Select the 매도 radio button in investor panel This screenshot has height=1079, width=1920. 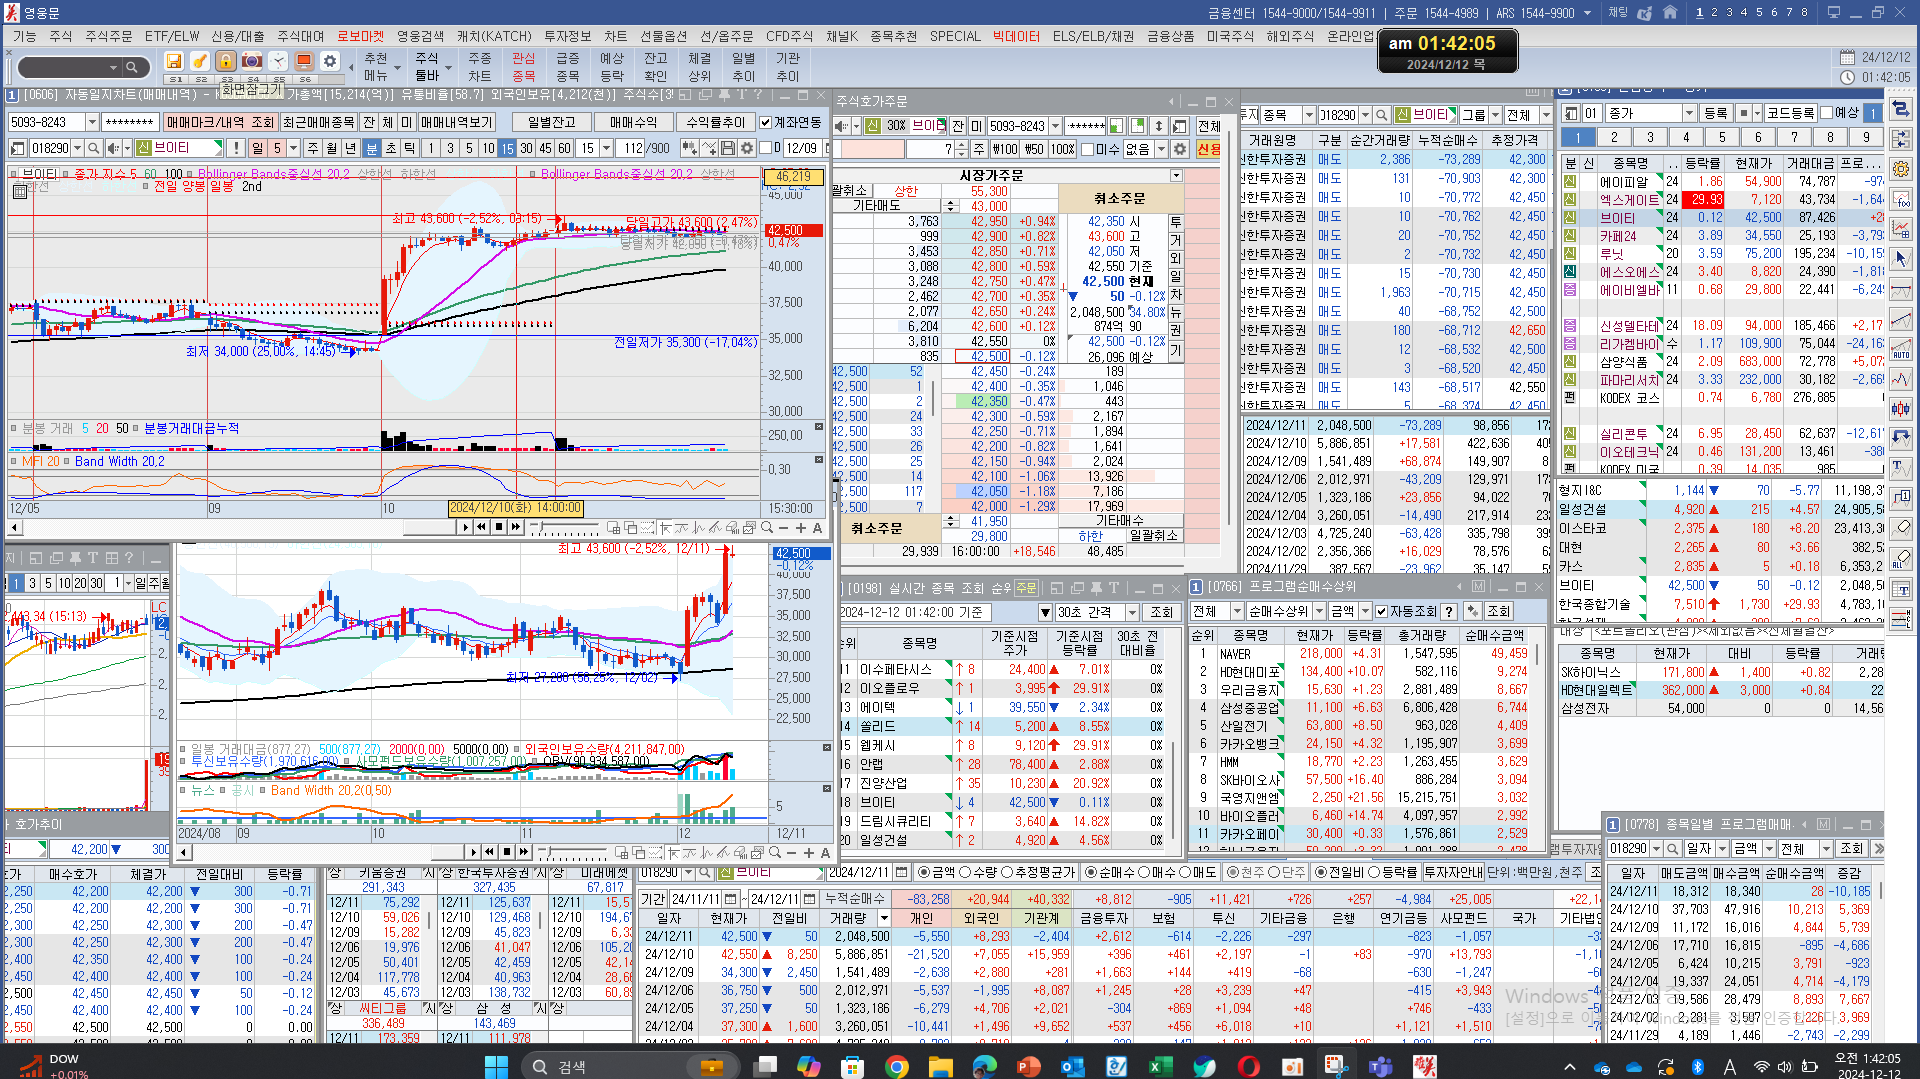[x=1185, y=872]
